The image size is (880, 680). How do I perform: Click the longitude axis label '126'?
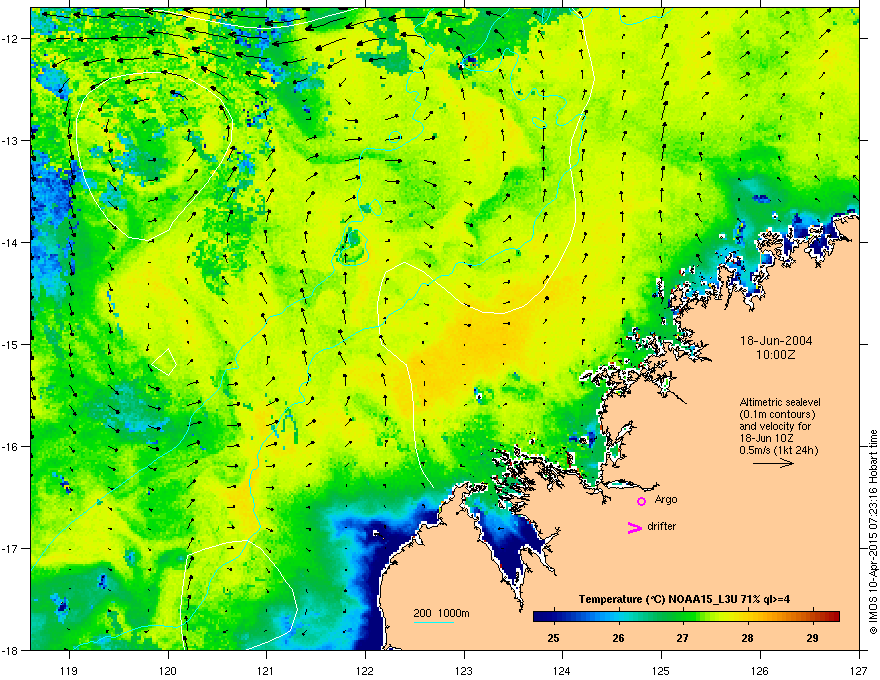point(760,670)
